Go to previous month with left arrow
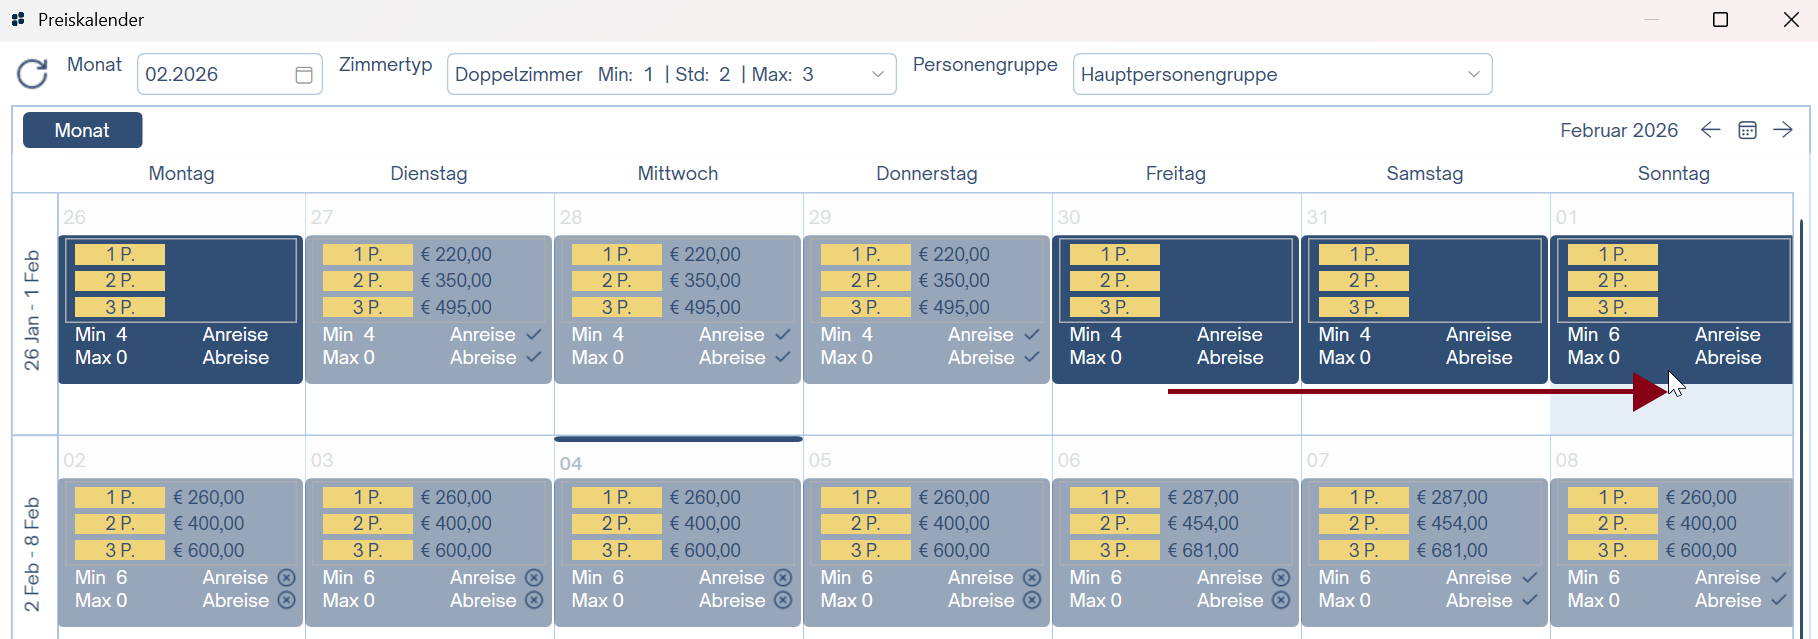1818x639 pixels. pyautogui.click(x=1710, y=130)
